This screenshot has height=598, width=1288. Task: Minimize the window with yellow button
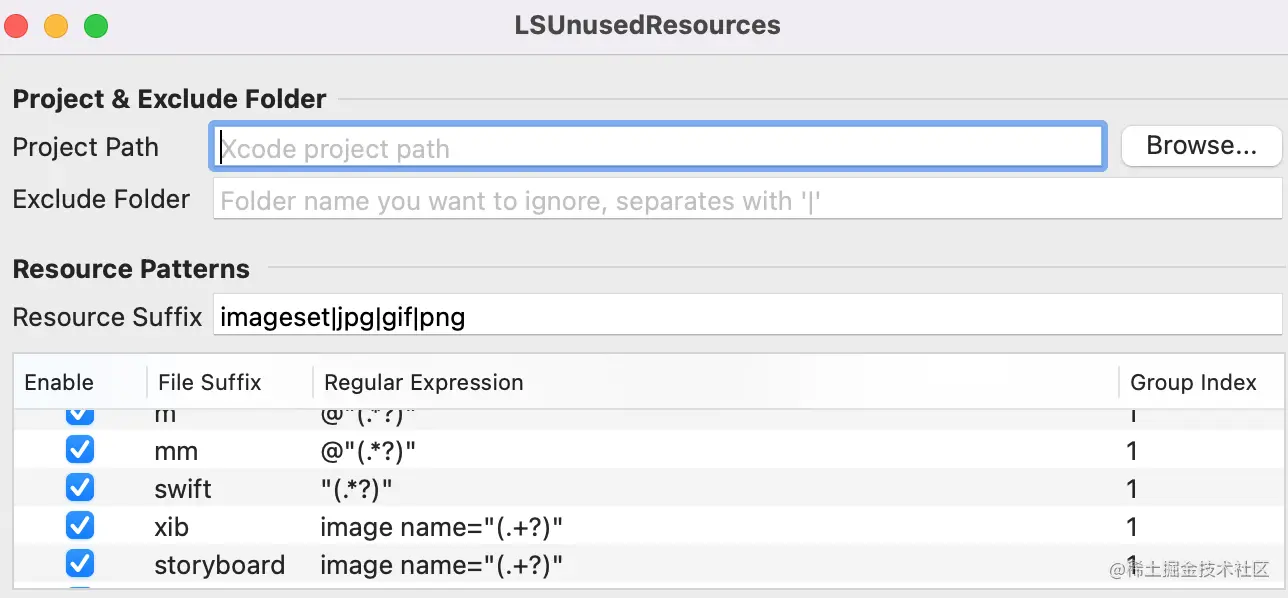[56, 26]
